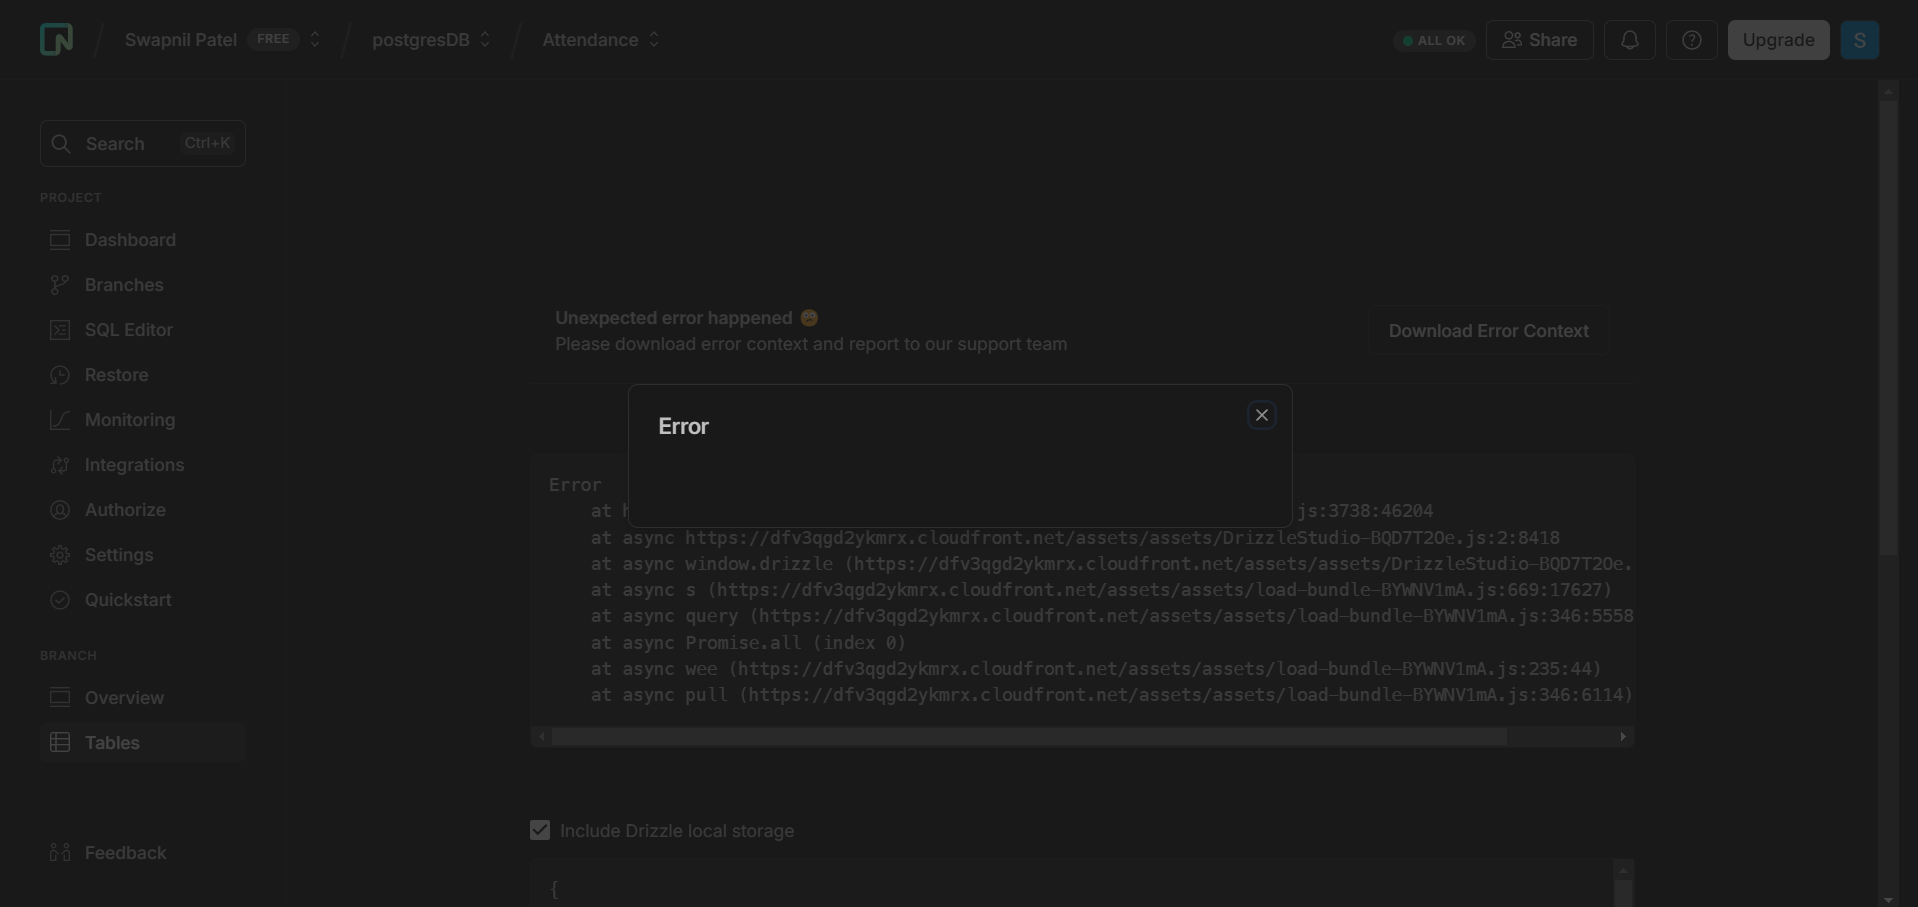Viewport: 1918px width, 907px height.
Task: Click the Settings gear icon
Action: click(60, 555)
